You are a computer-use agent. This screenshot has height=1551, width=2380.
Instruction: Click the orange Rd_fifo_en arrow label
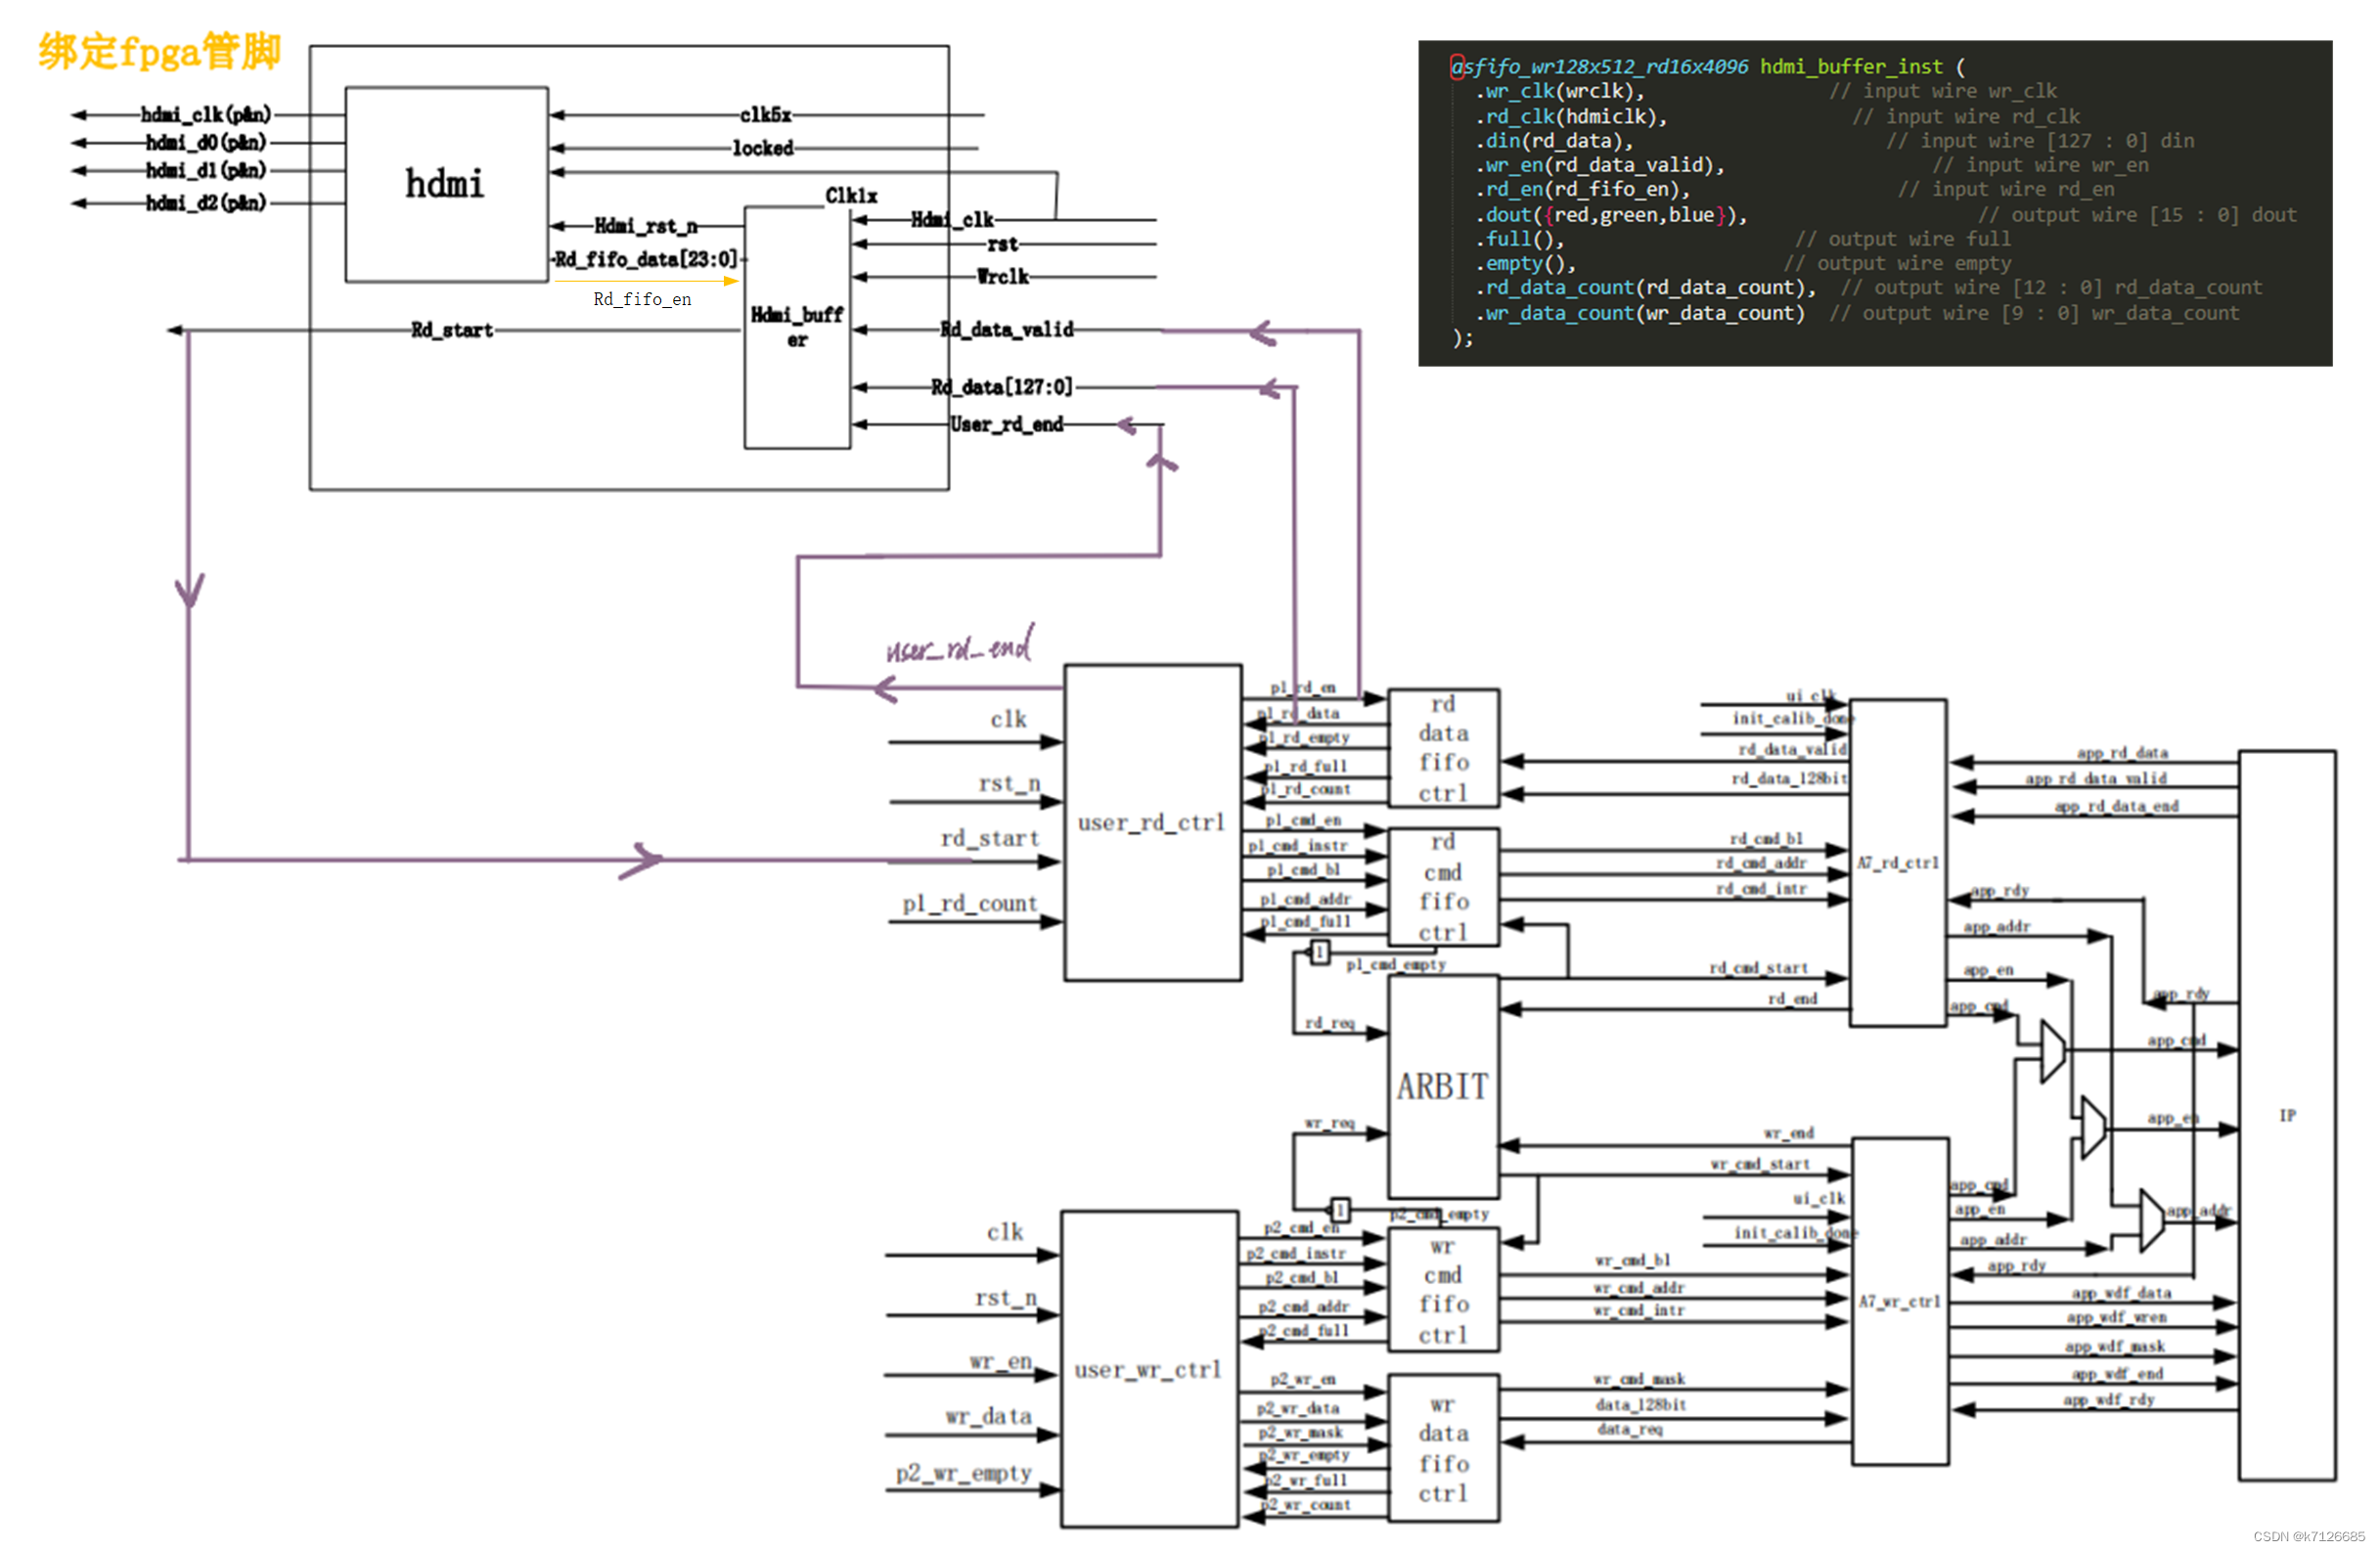pos(642,299)
